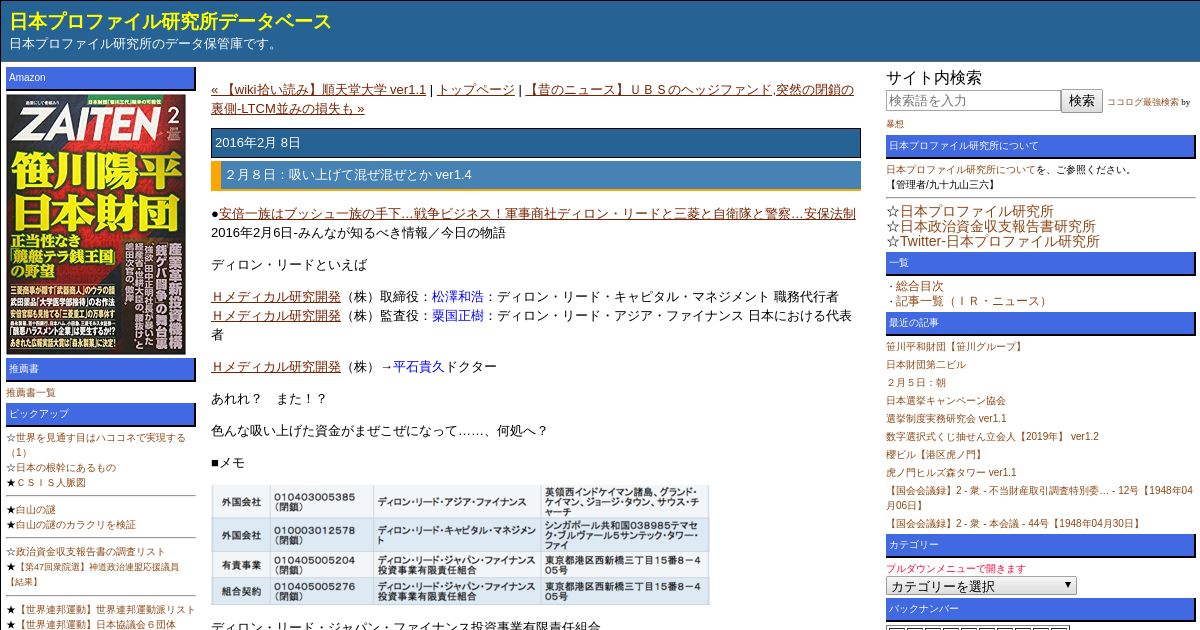Open 推薦書一覧 link in left sidebar

pos(31,392)
